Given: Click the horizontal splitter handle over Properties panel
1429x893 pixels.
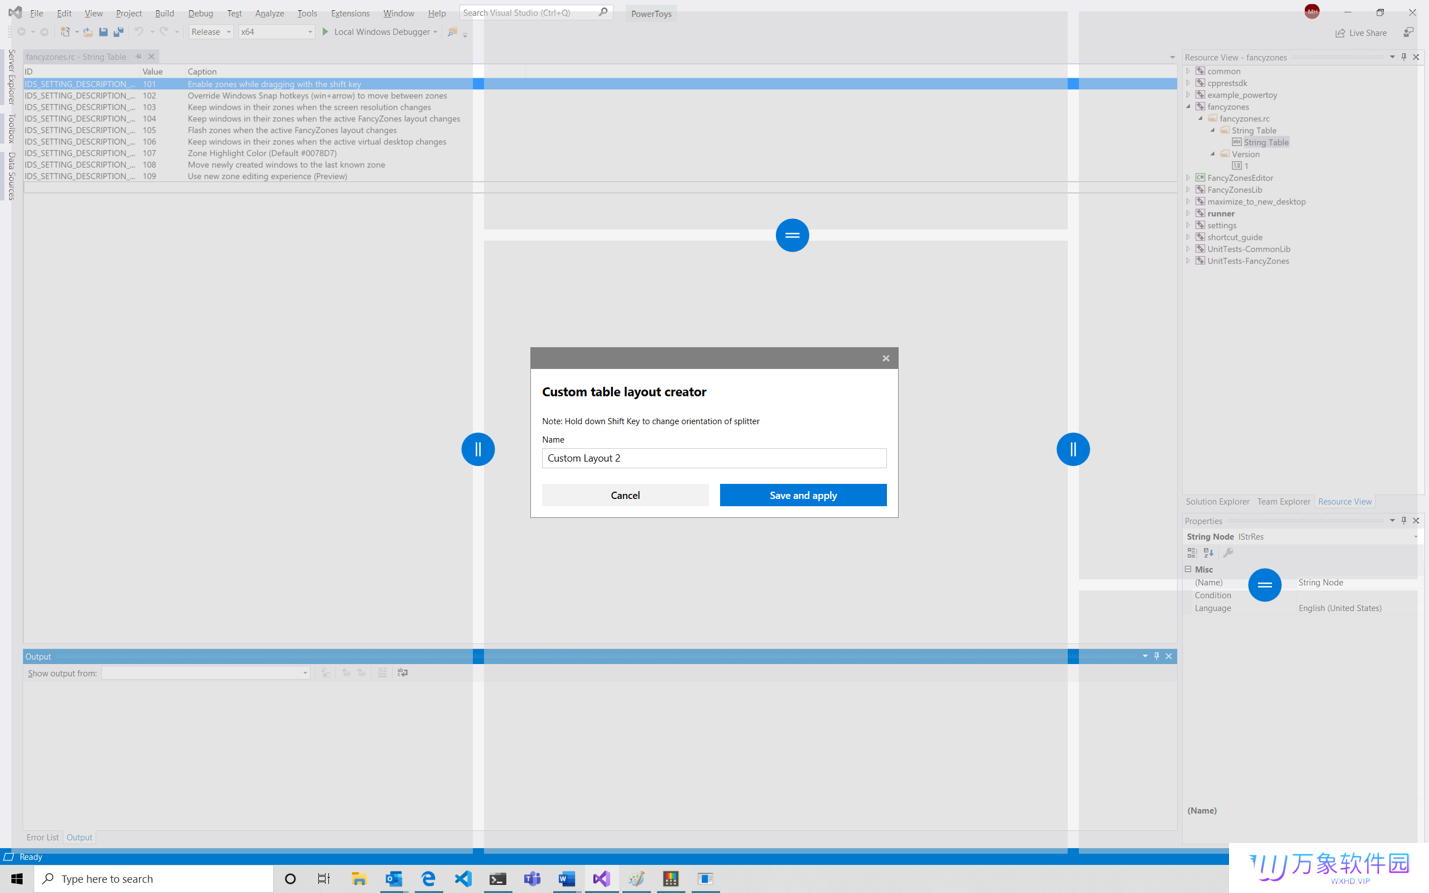Looking at the screenshot, I should pos(1265,585).
